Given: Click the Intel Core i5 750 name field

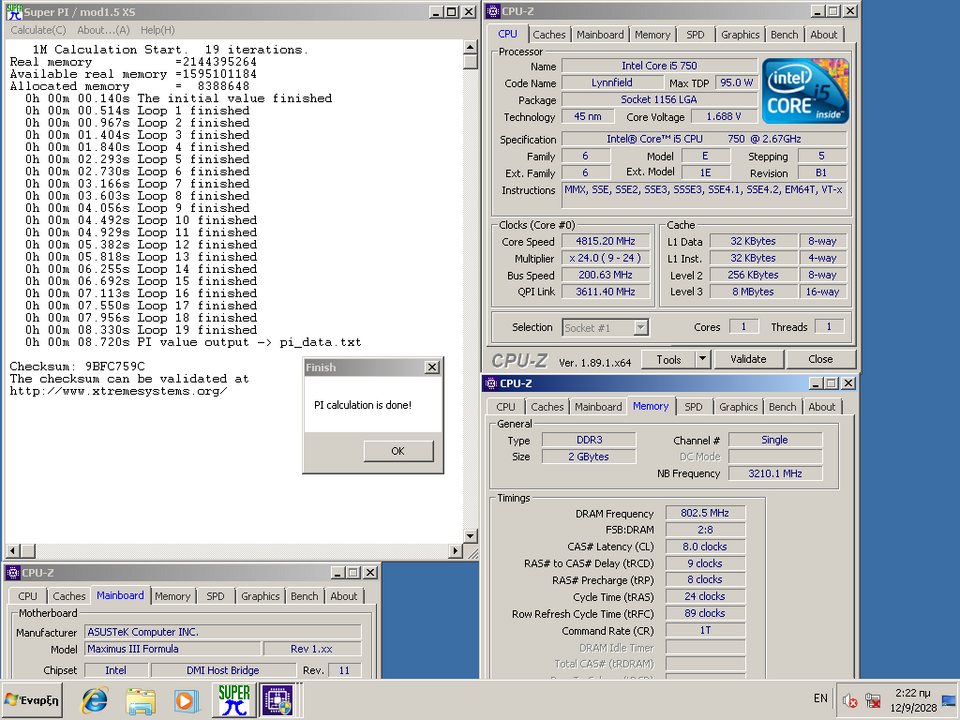Looking at the screenshot, I should [659, 66].
